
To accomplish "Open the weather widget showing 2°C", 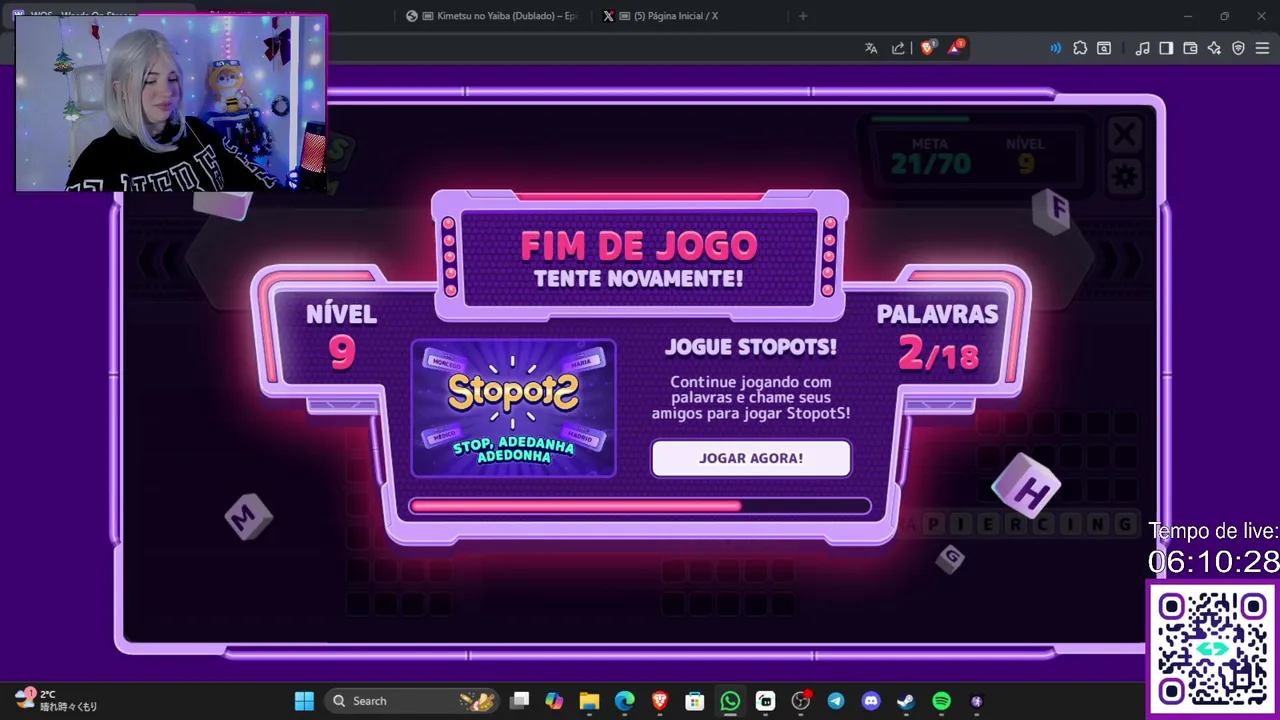I will pyautogui.click(x=56, y=700).
